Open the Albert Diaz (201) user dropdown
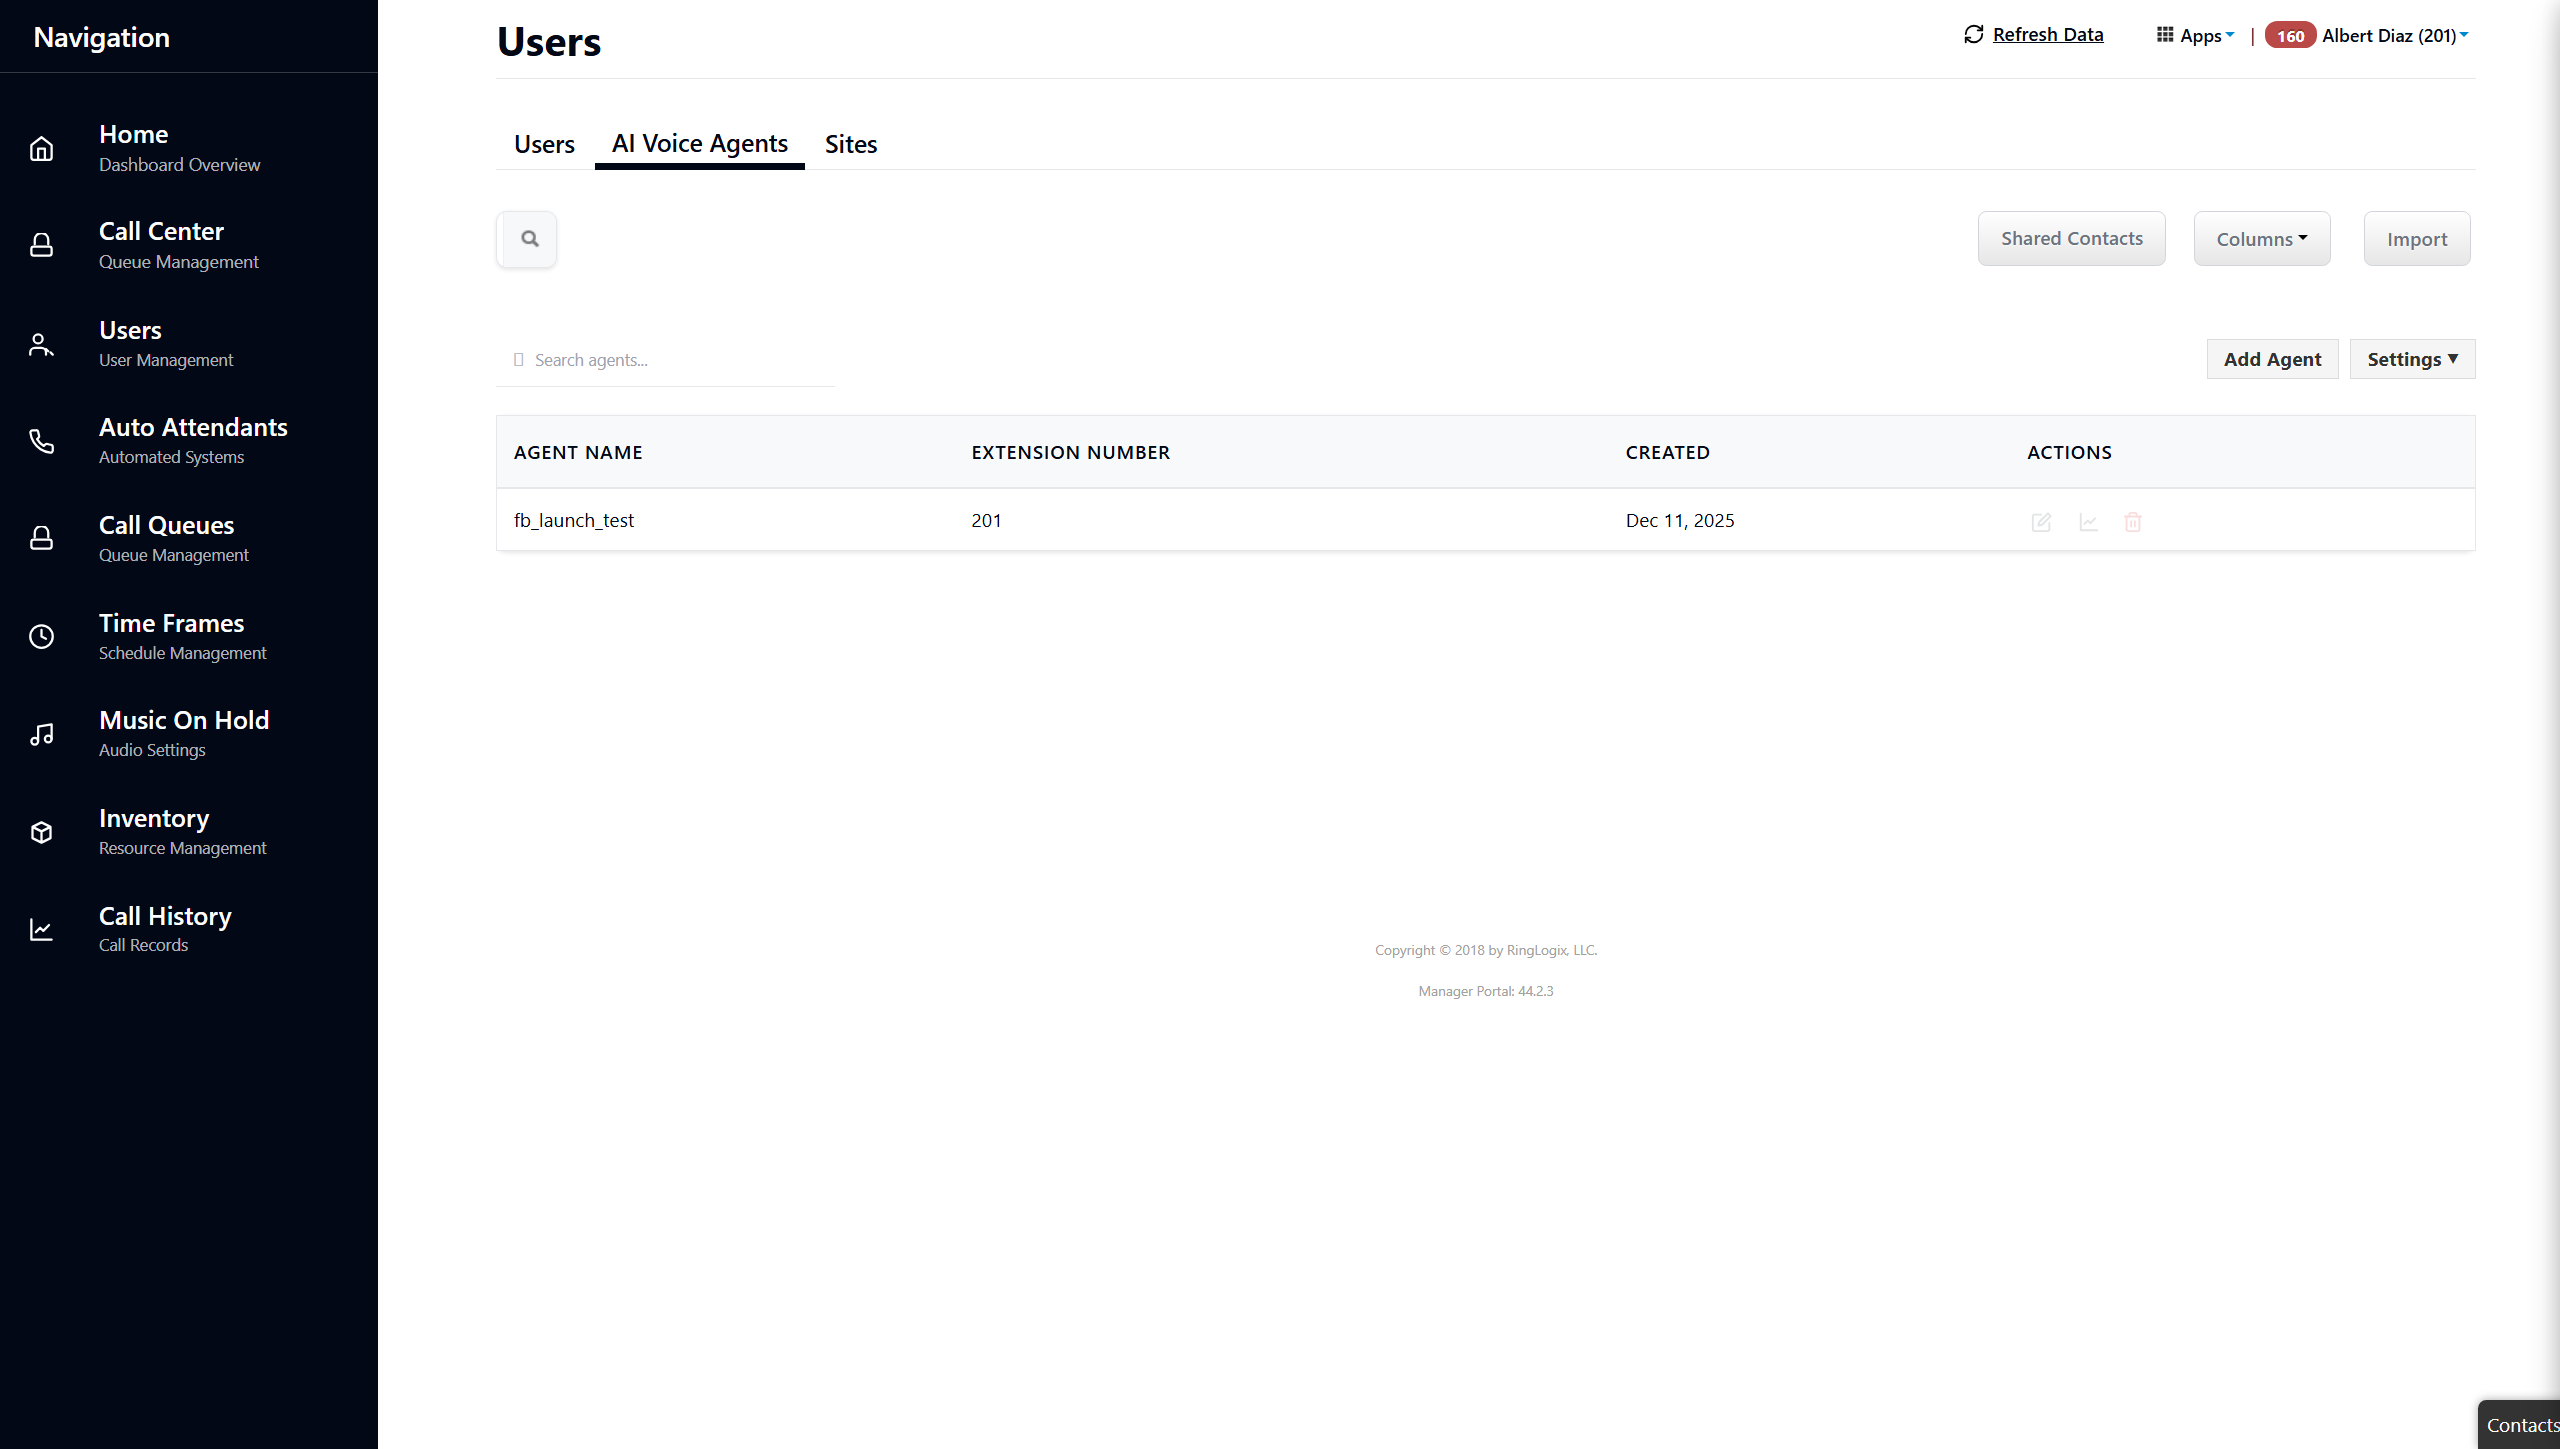 (2394, 35)
